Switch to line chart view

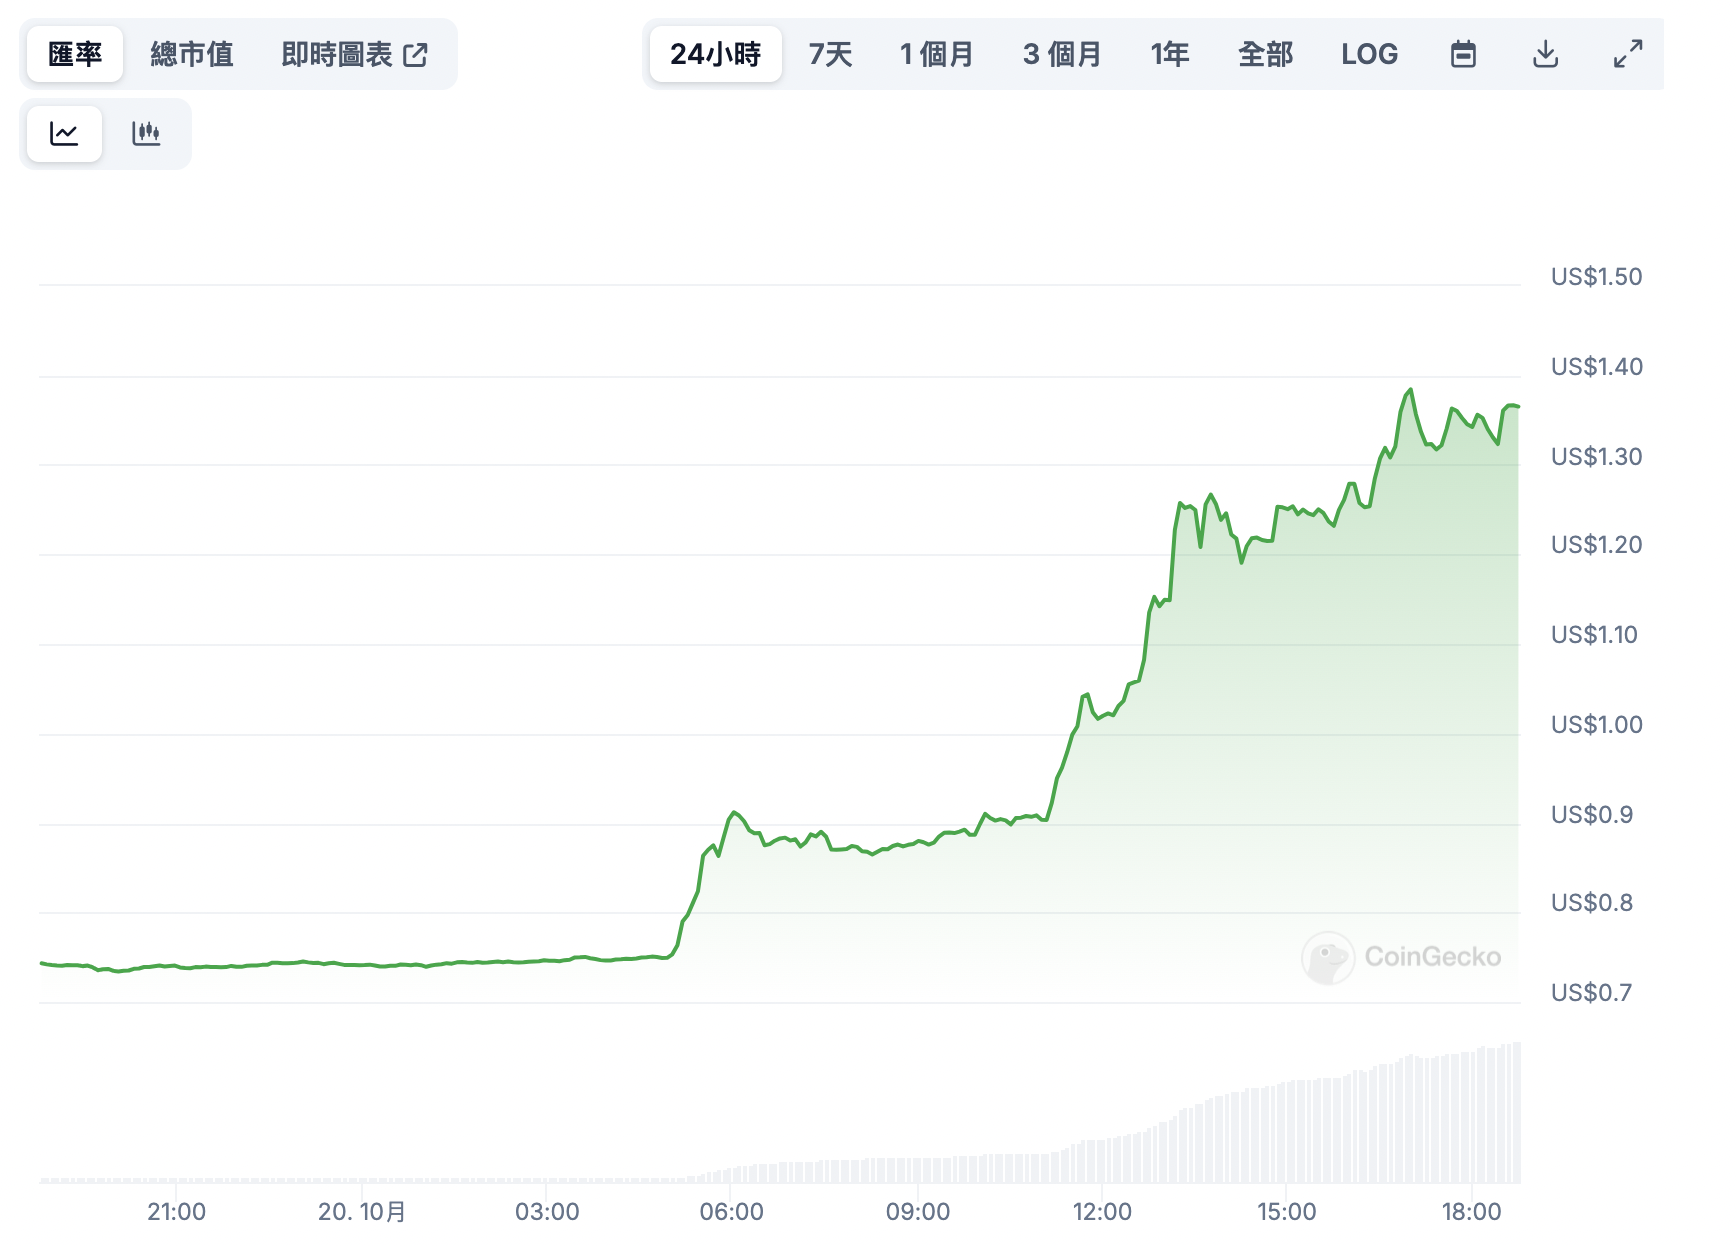[x=64, y=134]
